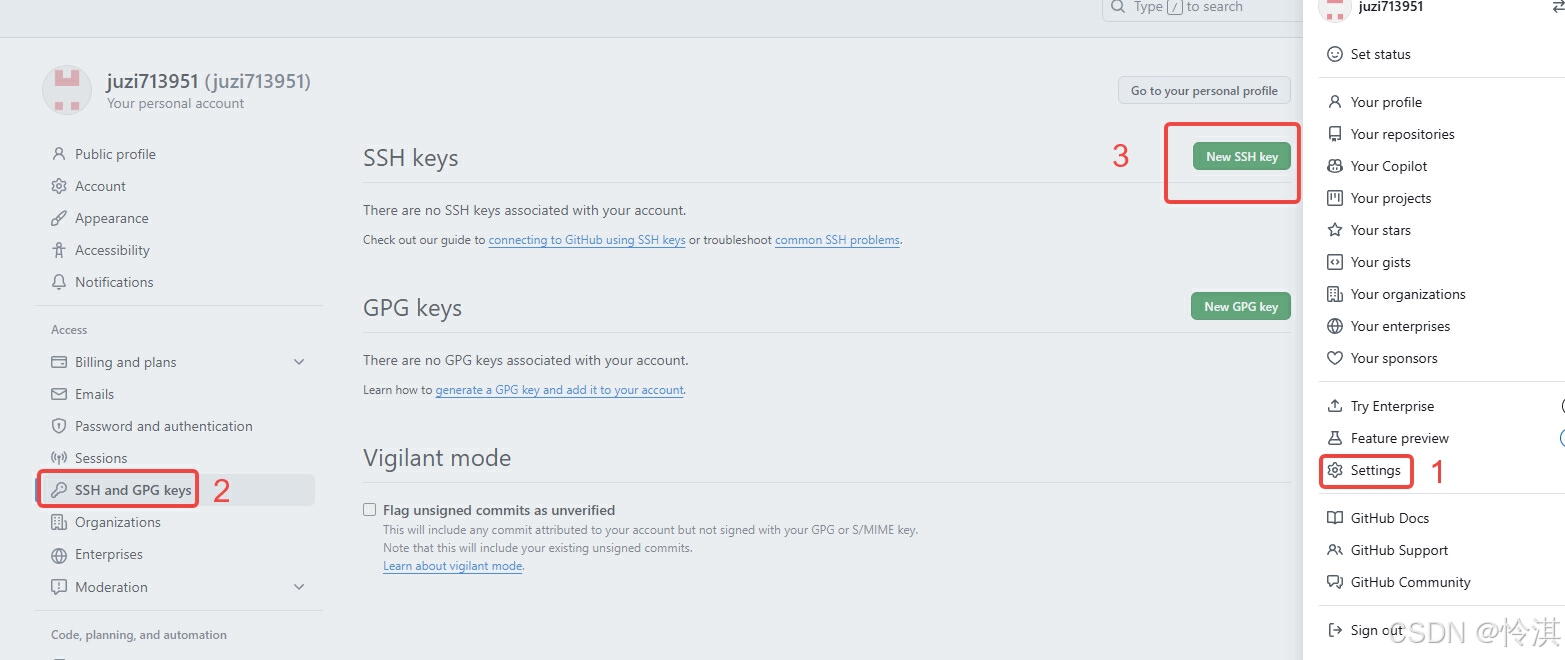Open the connecting to GitHub using SSH keys link
1565x660 pixels.
(587, 240)
